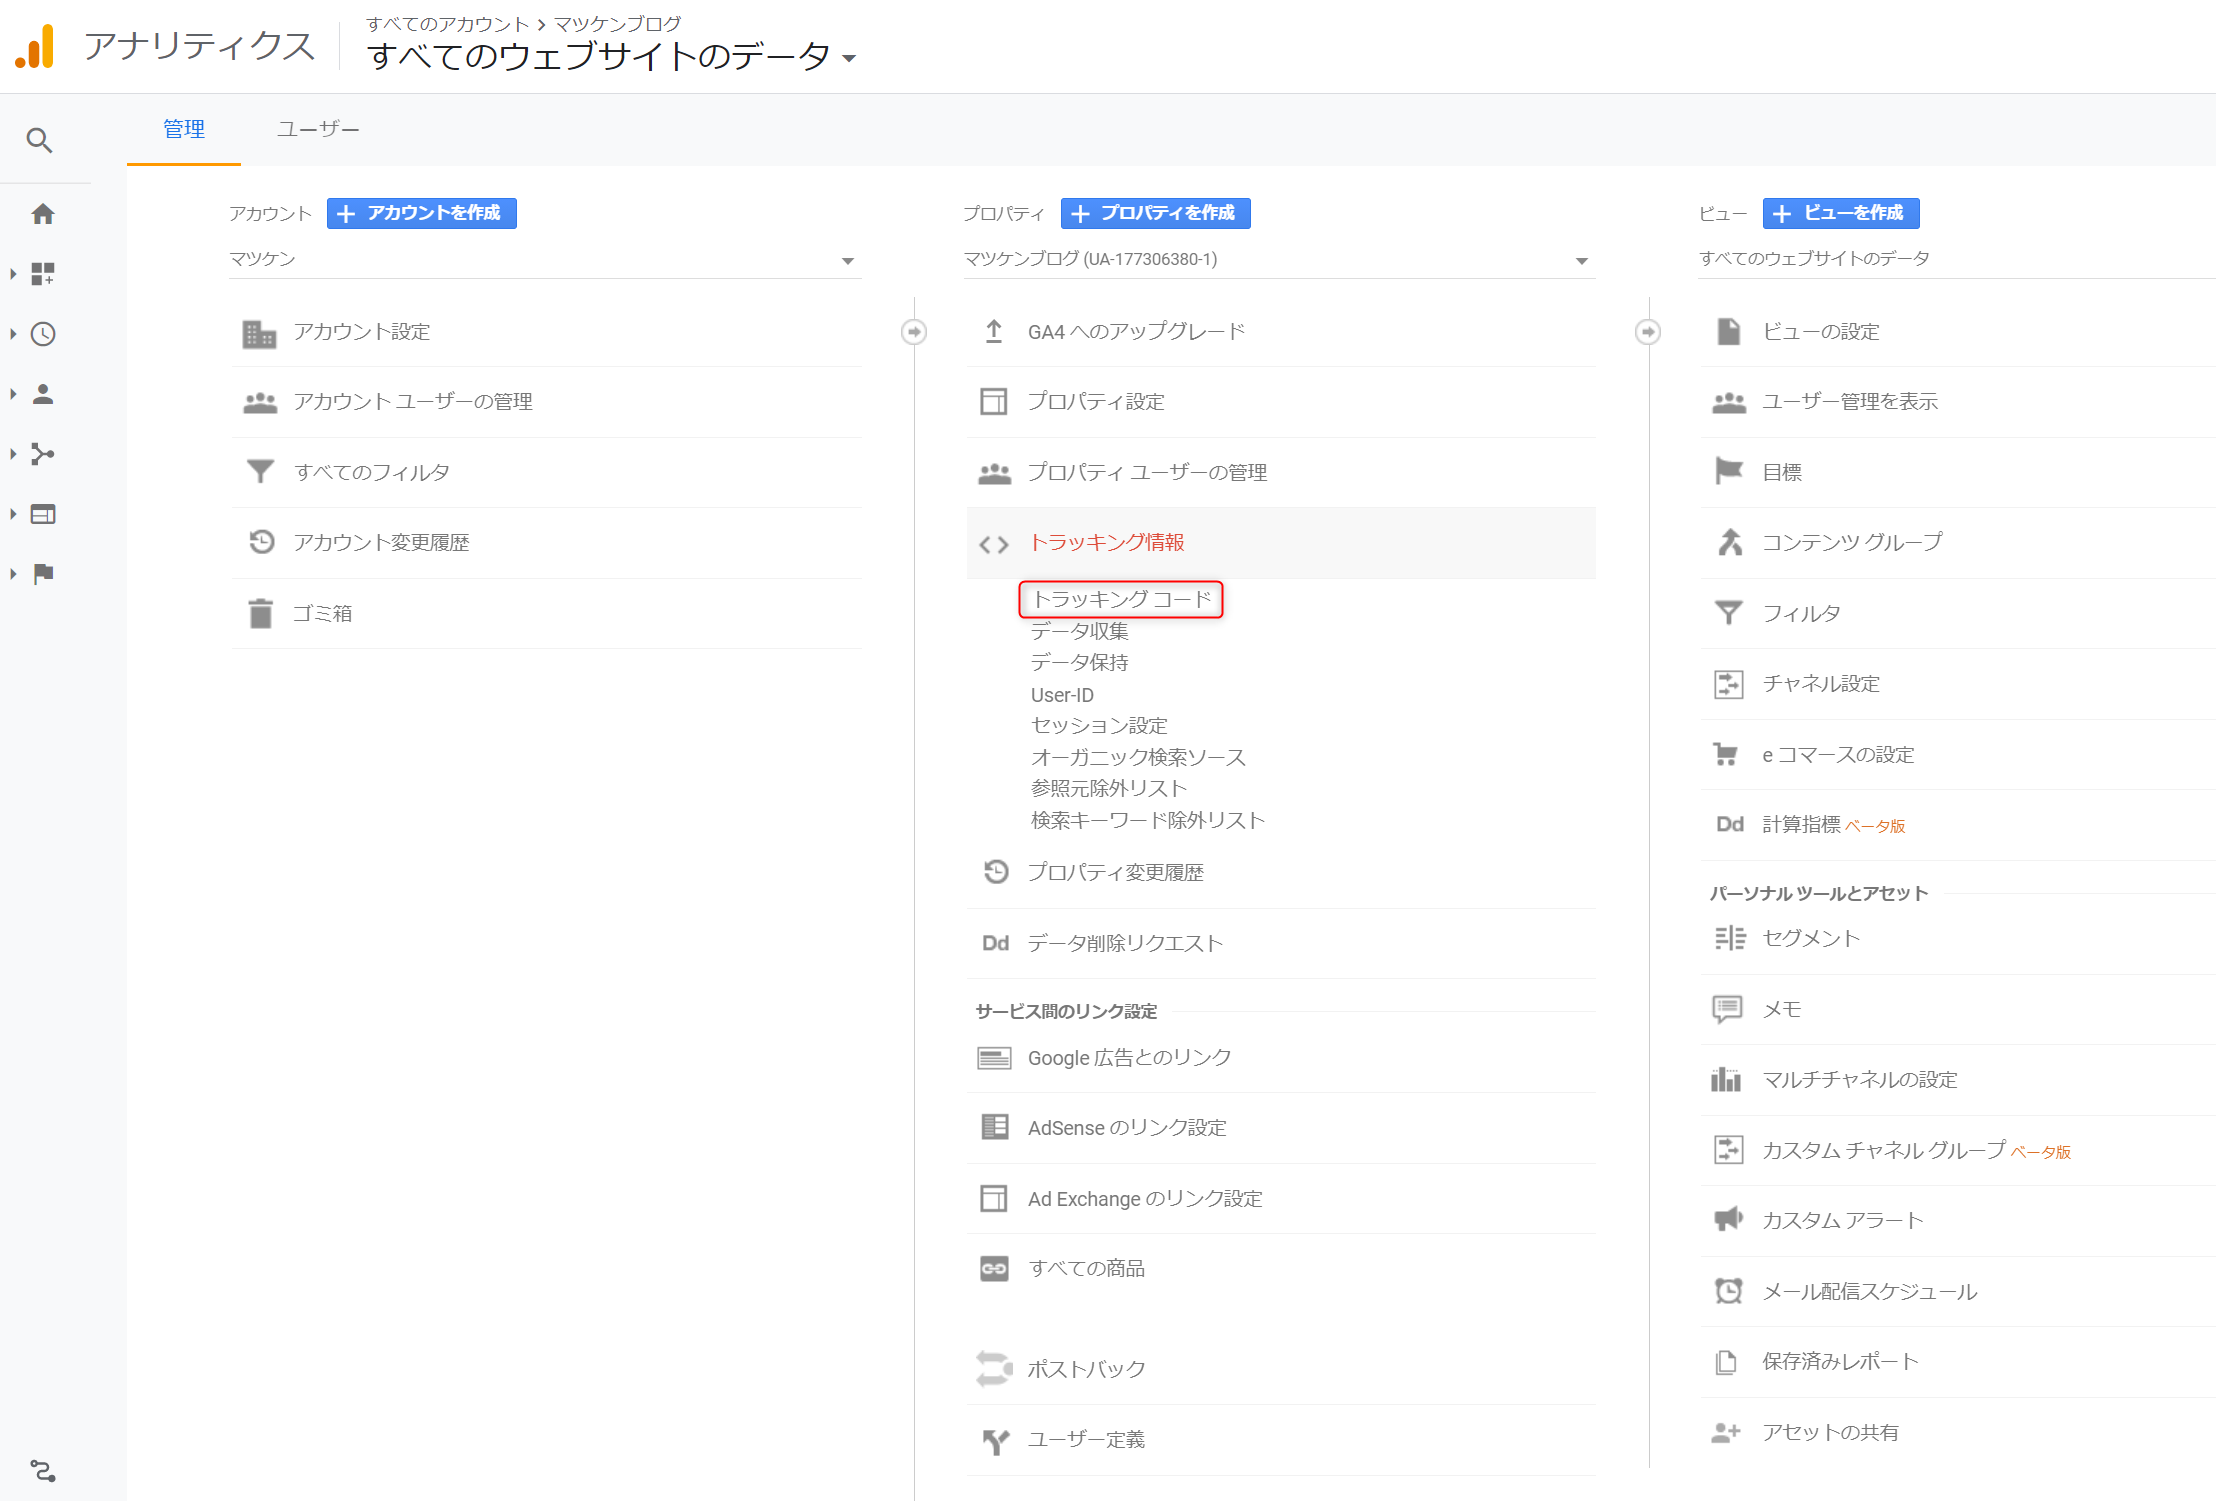Switch to the ユーザー tab

(x=318, y=130)
